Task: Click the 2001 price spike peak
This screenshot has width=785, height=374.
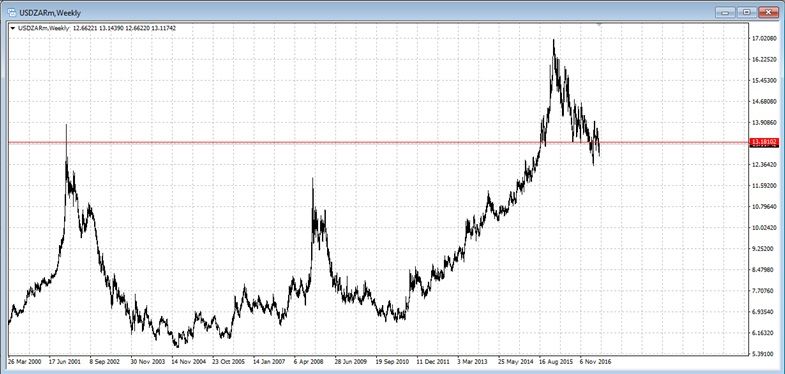Action: pos(66,125)
